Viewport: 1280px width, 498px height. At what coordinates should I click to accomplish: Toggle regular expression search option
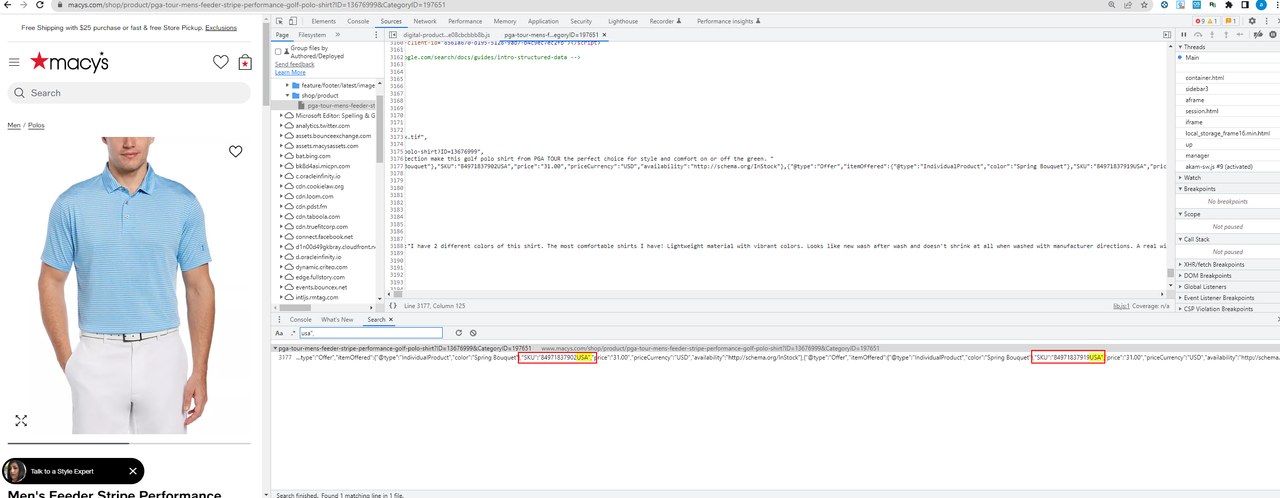[293, 333]
